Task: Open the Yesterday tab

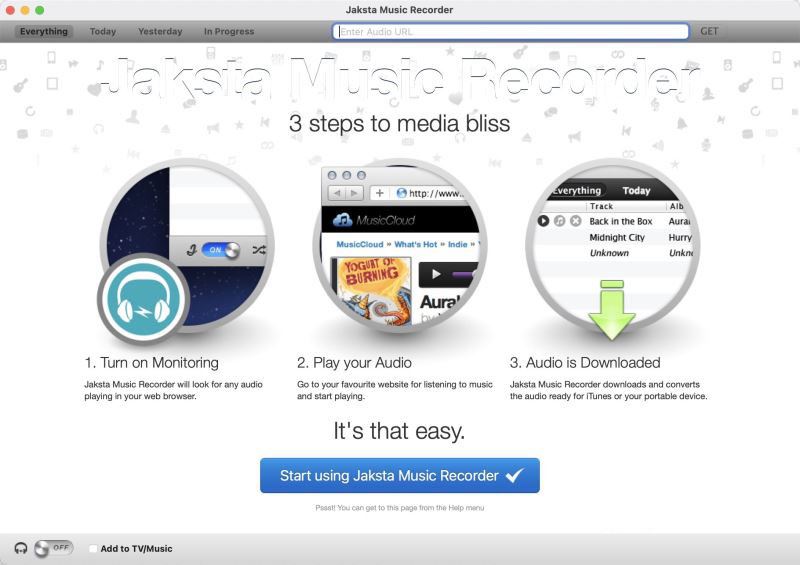Action: (160, 31)
